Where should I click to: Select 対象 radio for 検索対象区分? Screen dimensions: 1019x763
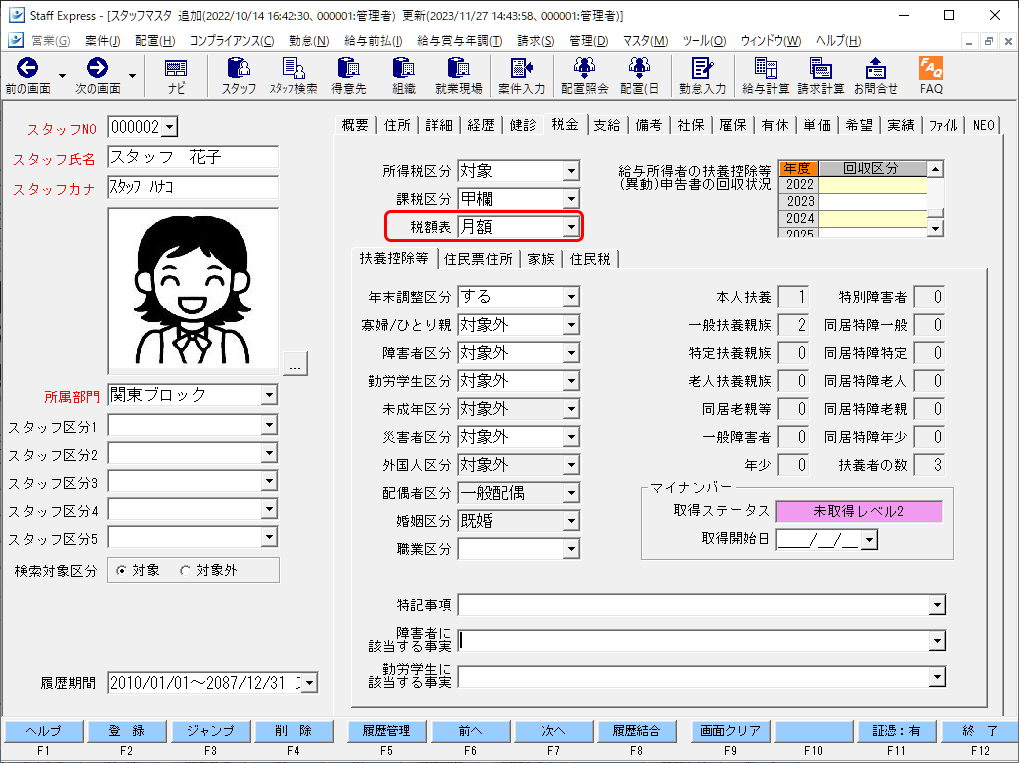121,571
